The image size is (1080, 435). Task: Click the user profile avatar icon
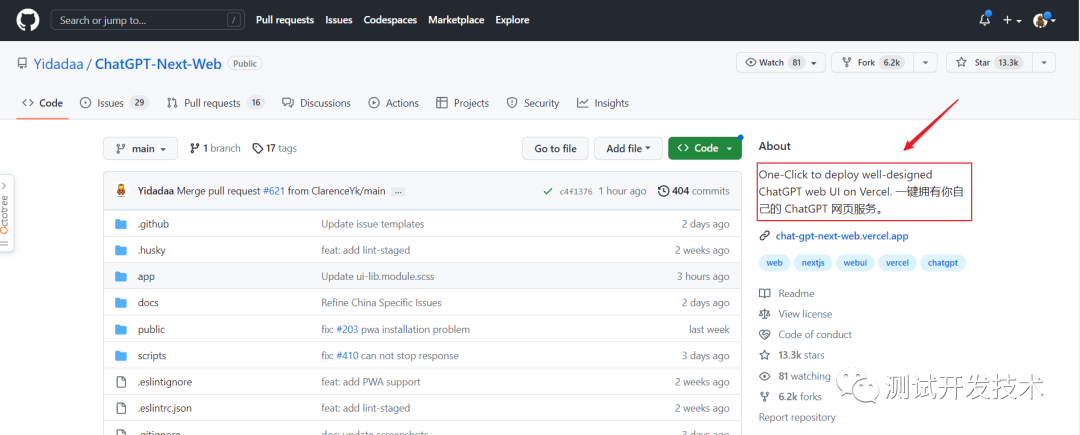[1041, 20]
